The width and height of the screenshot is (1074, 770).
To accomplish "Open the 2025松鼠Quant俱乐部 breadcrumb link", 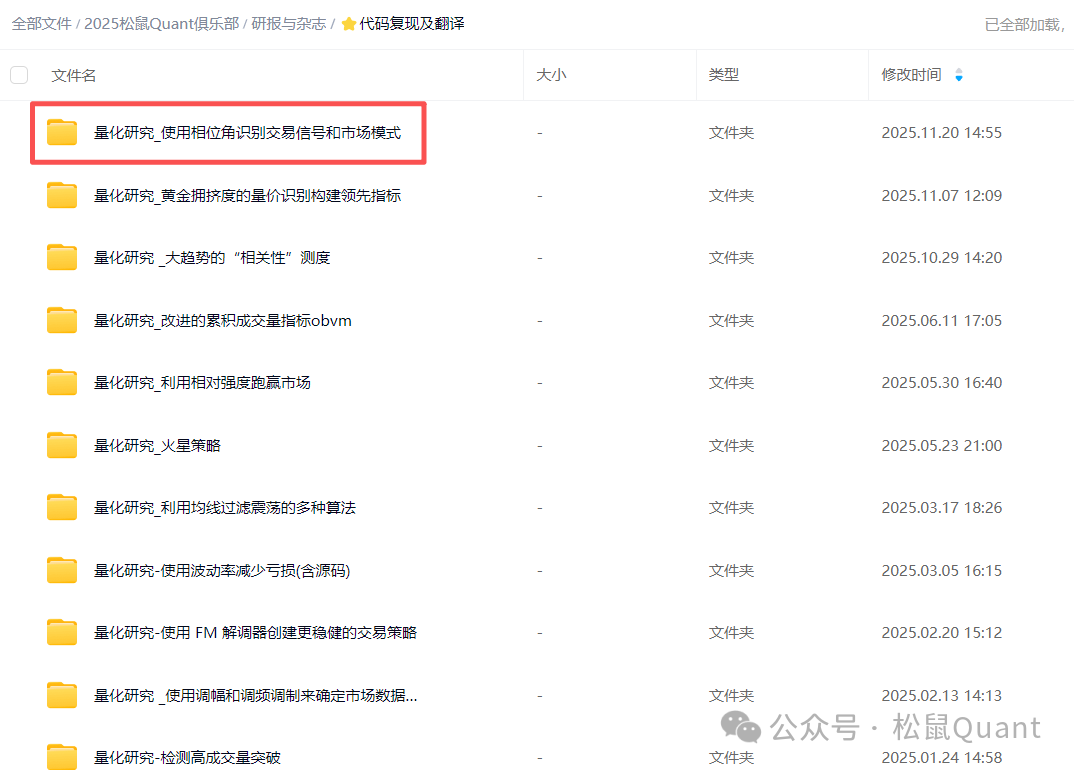I will (163, 22).
